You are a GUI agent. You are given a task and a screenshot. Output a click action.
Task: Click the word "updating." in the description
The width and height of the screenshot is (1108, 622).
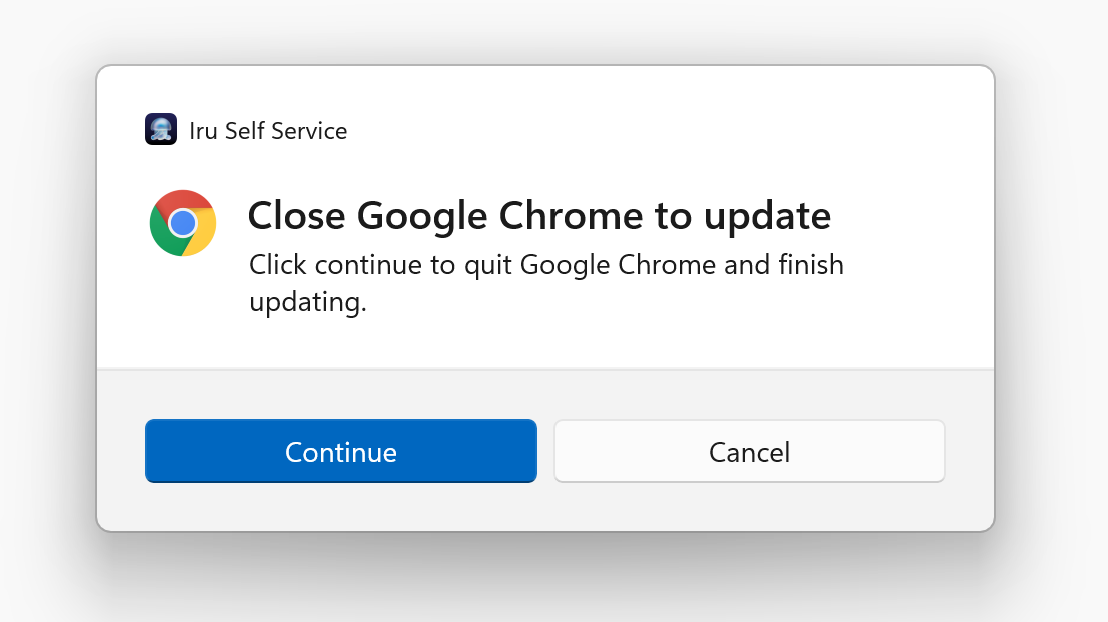(308, 301)
